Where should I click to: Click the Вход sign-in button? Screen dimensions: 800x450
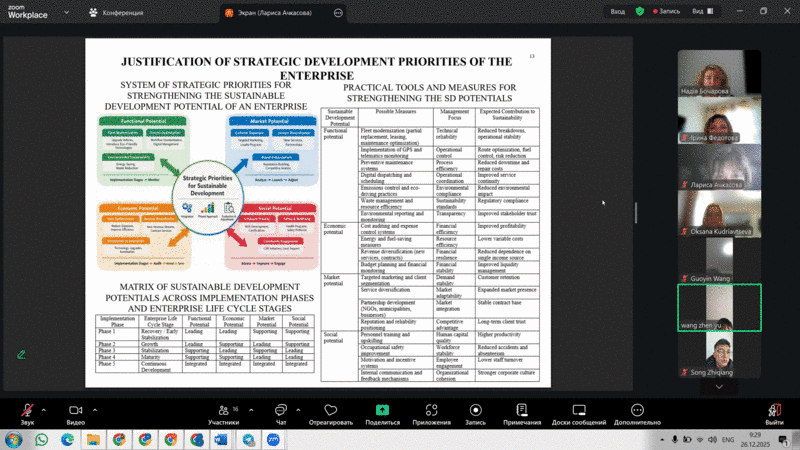point(618,11)
